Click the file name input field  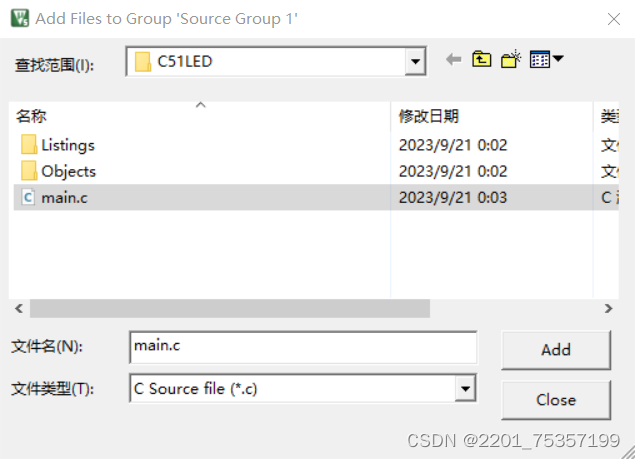pyautogui.click(x=303, y=347)
